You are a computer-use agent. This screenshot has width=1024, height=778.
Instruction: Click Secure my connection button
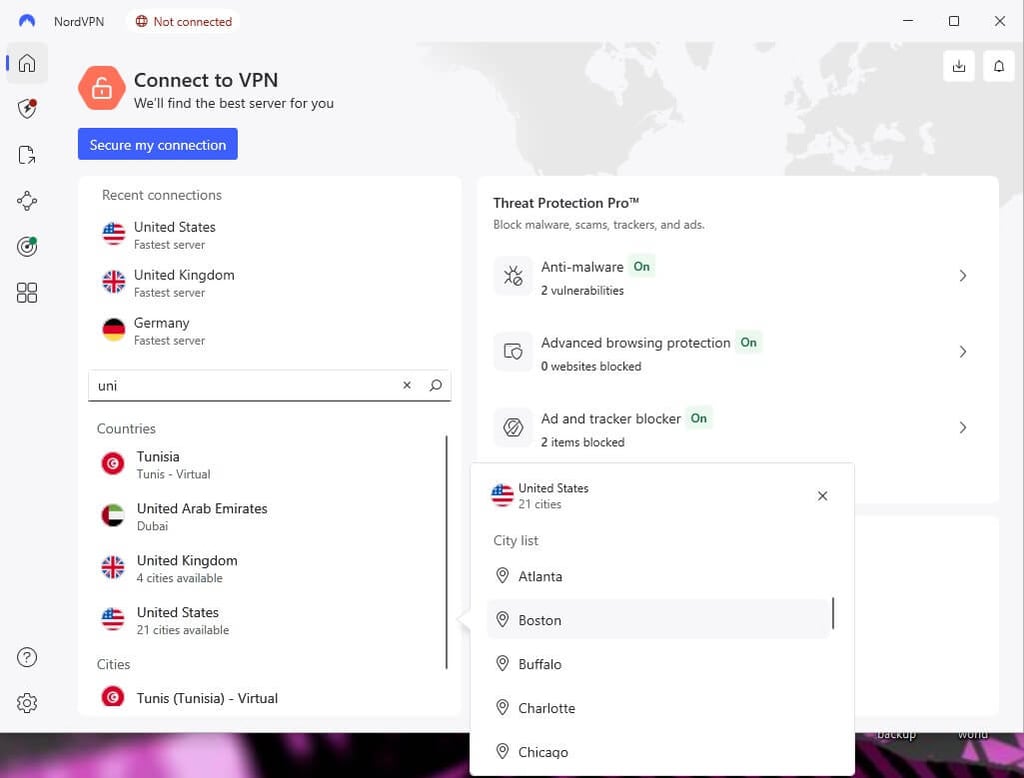tap(157, 144)
